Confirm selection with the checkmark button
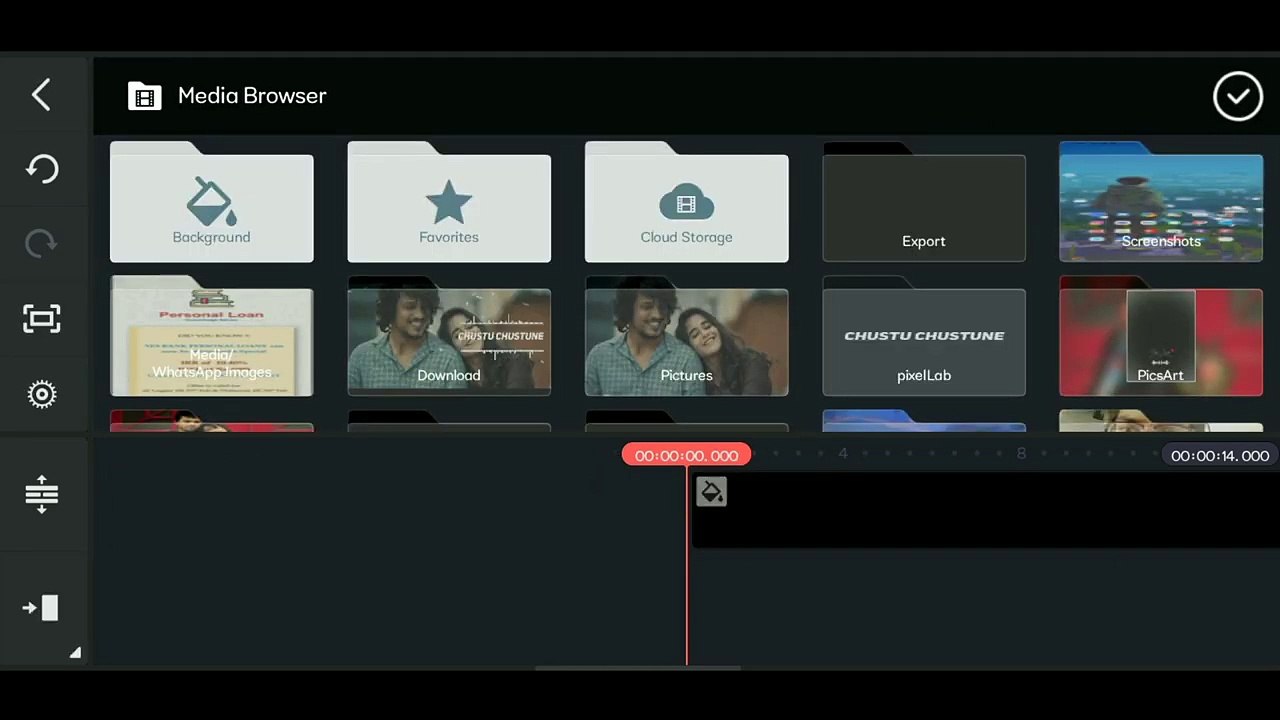This screenshot has width=1280, height=720. click(1238, 96)
